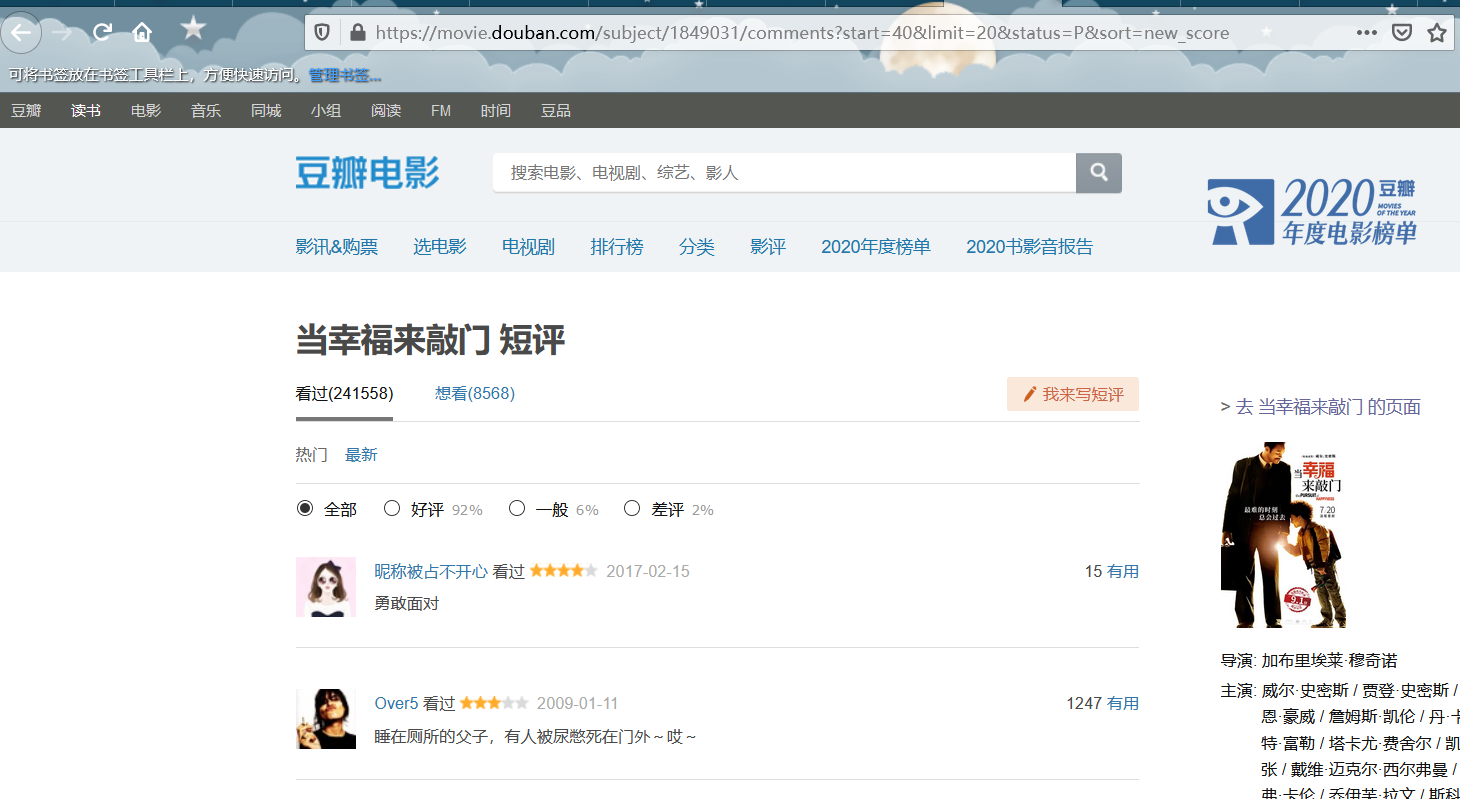Go to 影讯&购票 section

(x=337, y=247)
